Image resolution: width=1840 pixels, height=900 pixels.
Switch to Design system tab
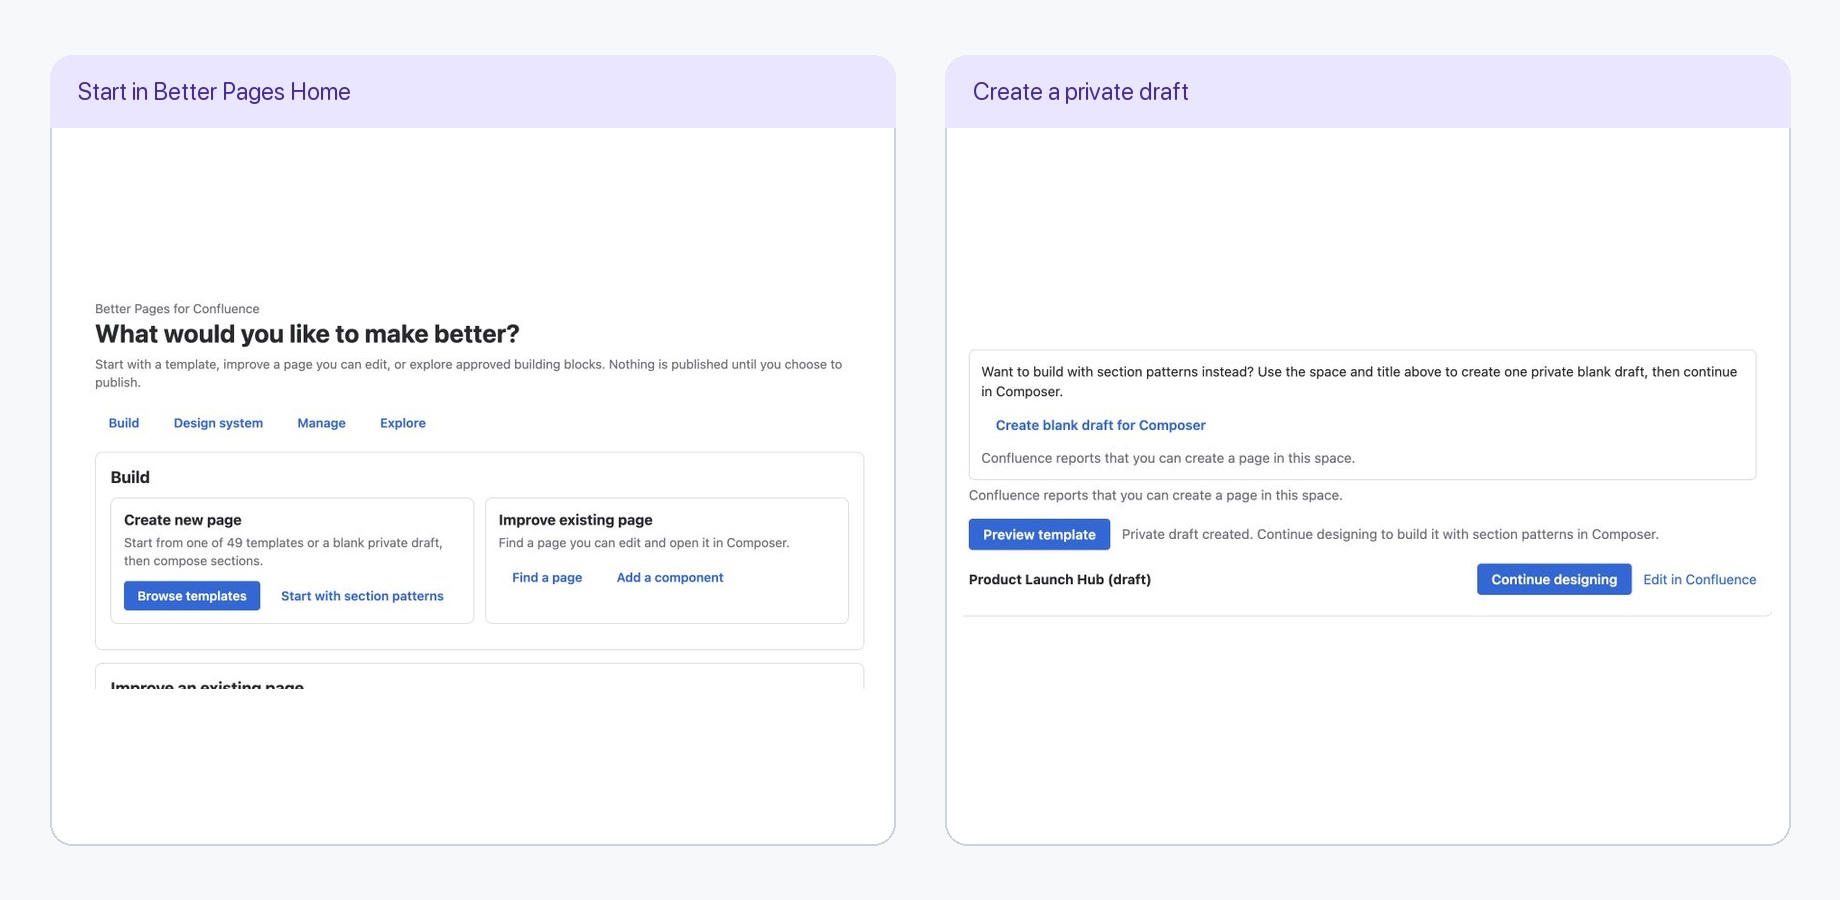[x=218, y=423]
